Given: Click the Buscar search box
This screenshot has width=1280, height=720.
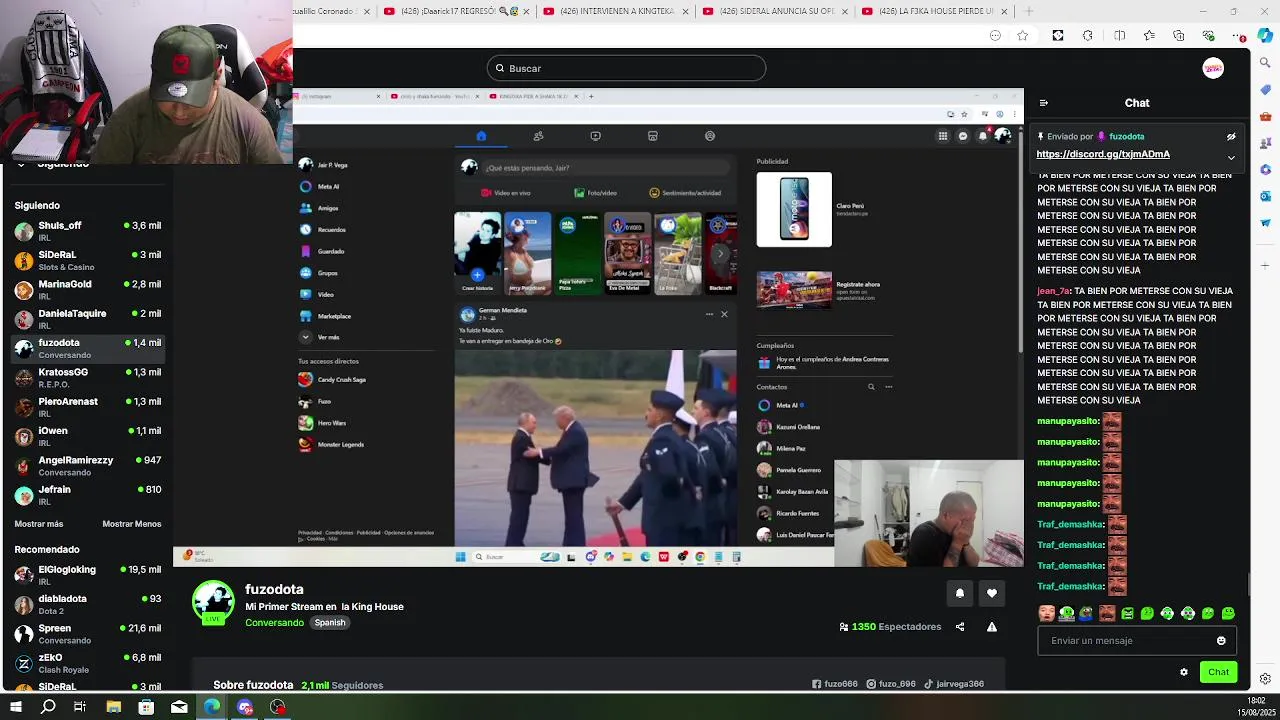Looking at the screenshot, I should pyautogui.click(x=626, y=68).
